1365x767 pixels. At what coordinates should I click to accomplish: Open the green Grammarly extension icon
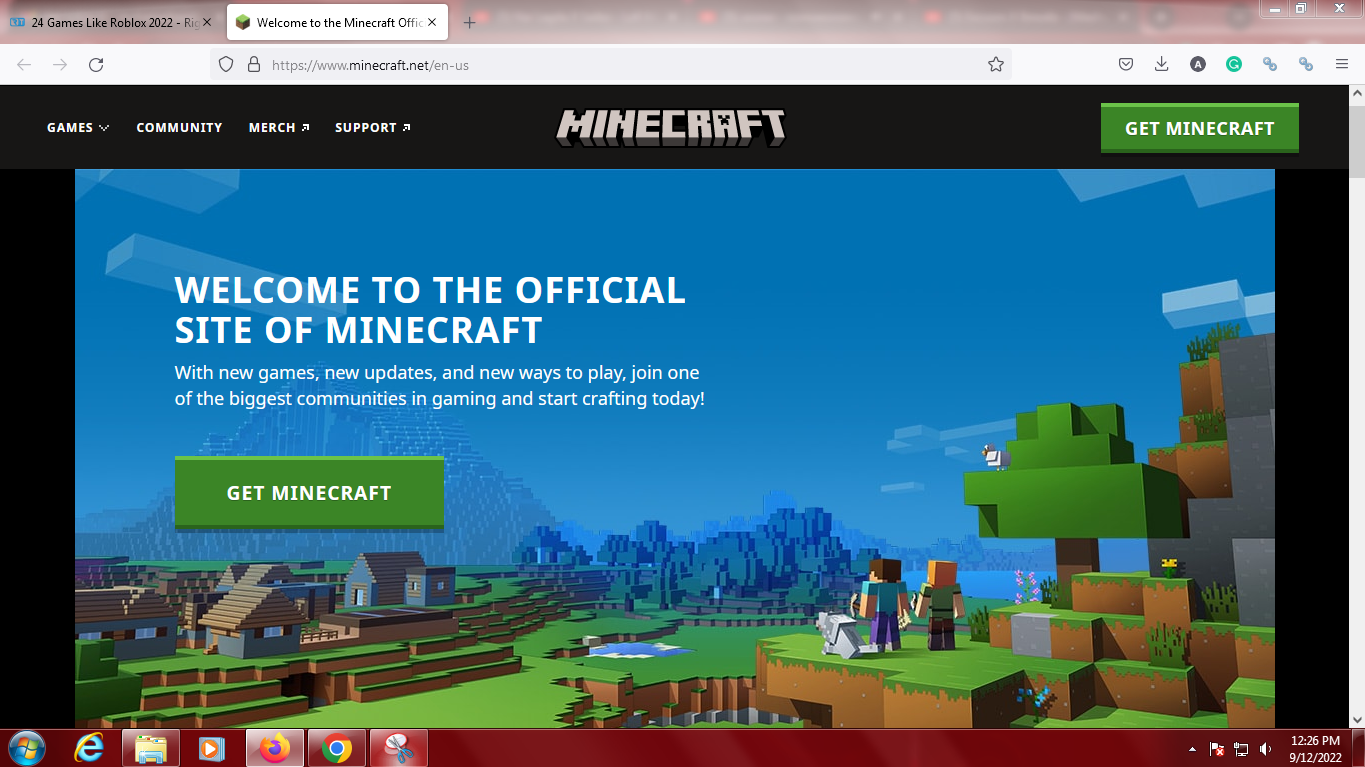(x=1234, y=64)
